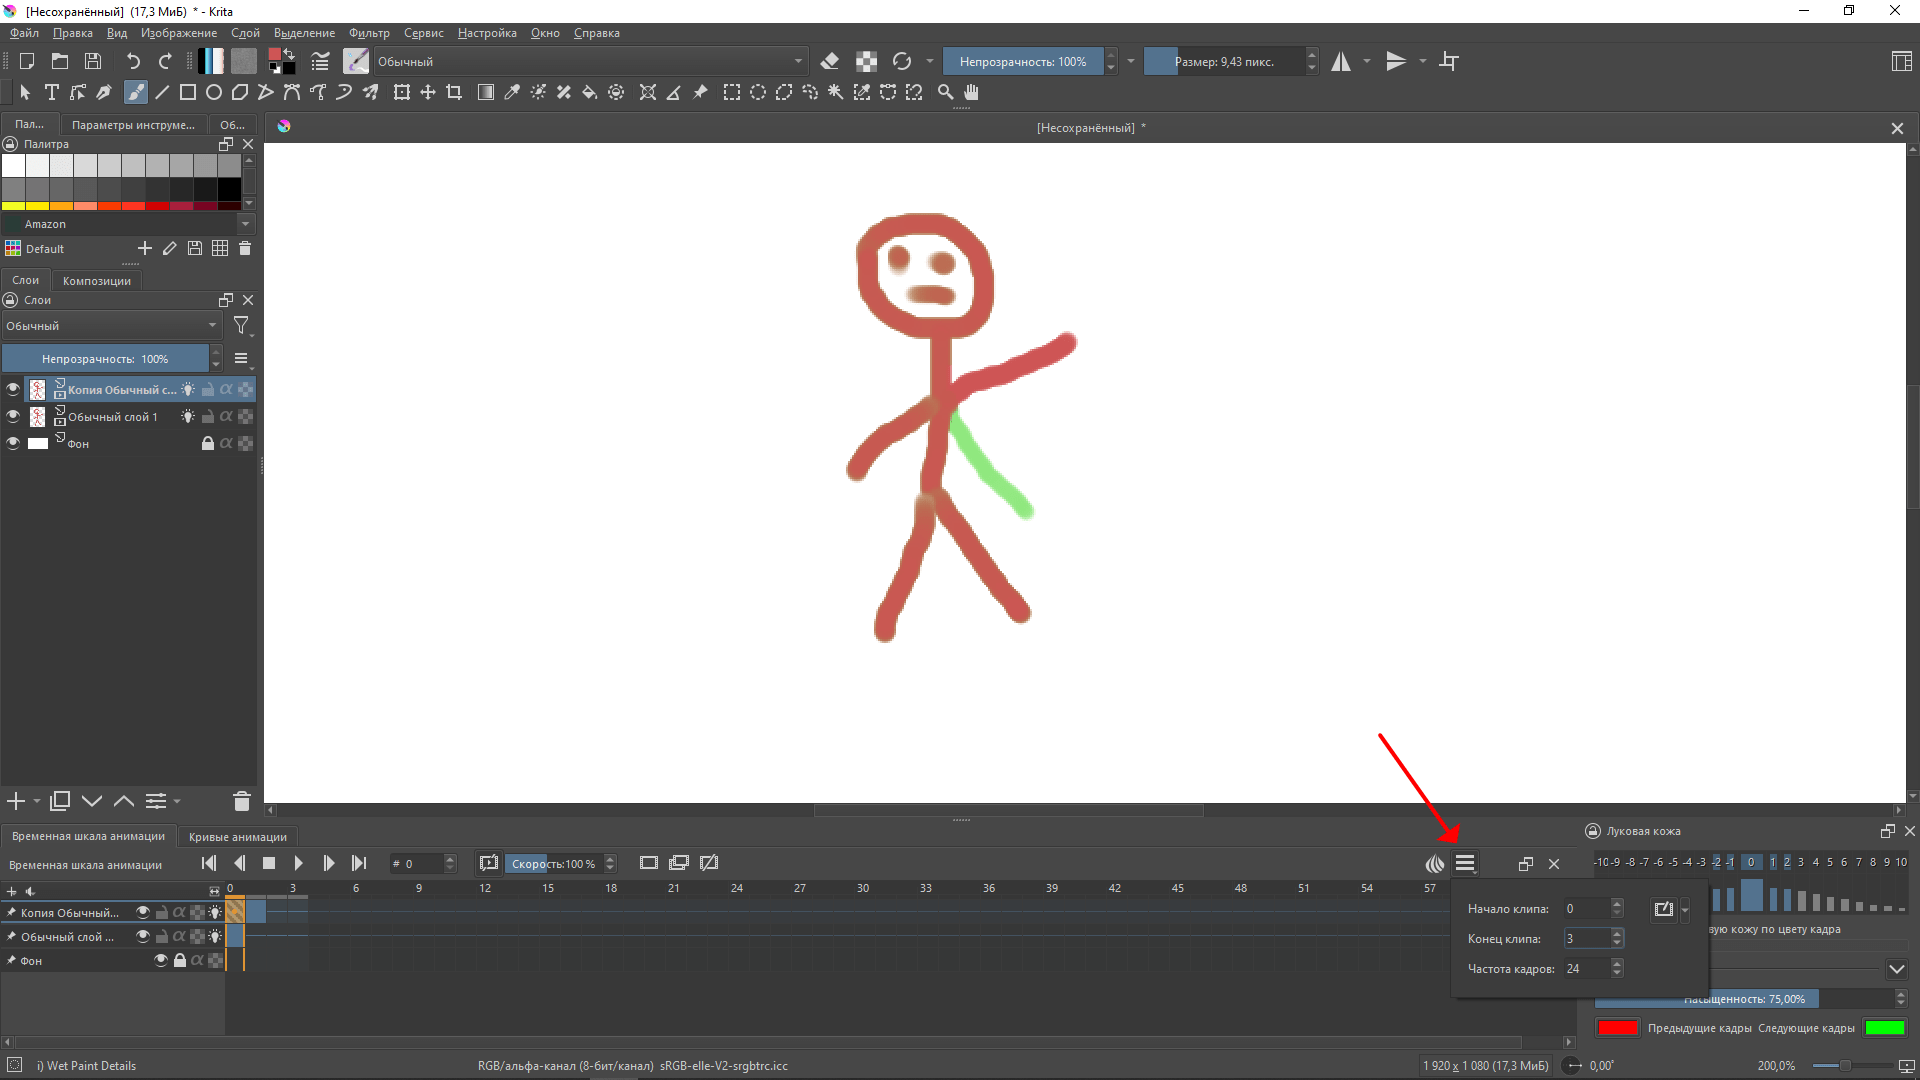
Task: Click the animation playback play button
Action: coord(298,862)
